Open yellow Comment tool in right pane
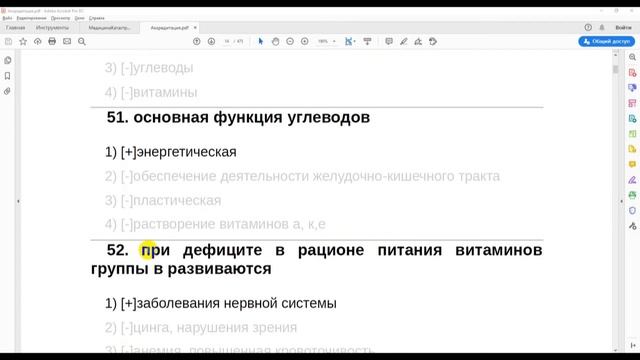 click(632, 164)
